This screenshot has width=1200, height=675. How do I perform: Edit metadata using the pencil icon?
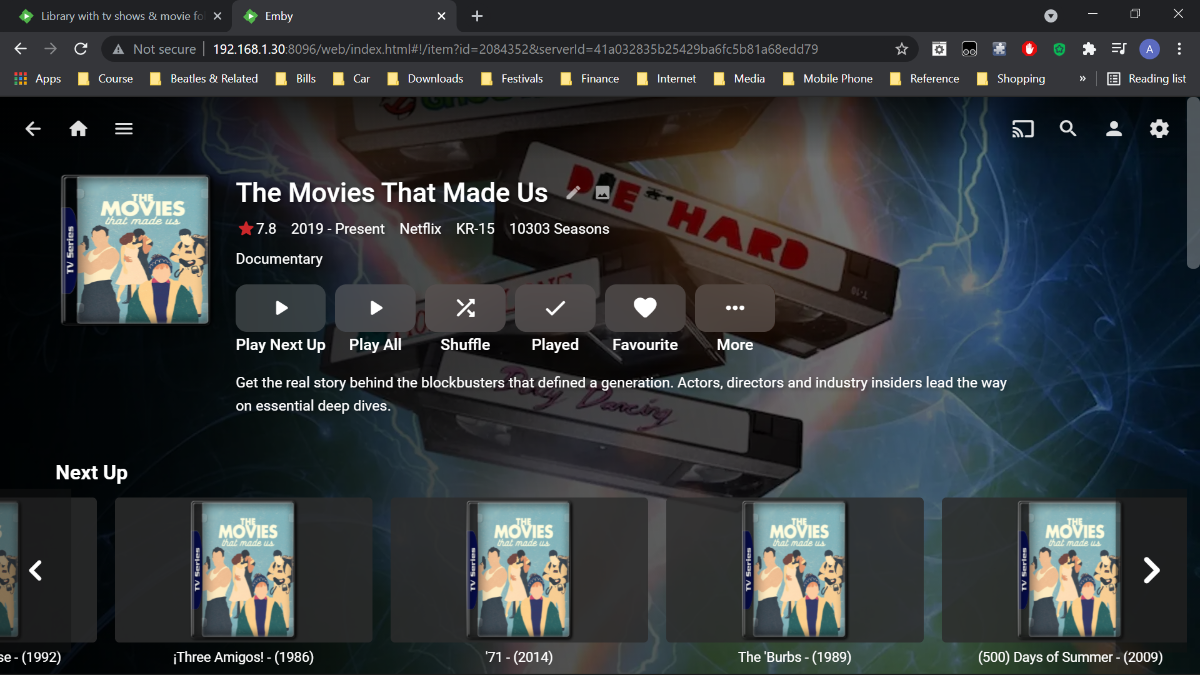(x=574, y=193)
